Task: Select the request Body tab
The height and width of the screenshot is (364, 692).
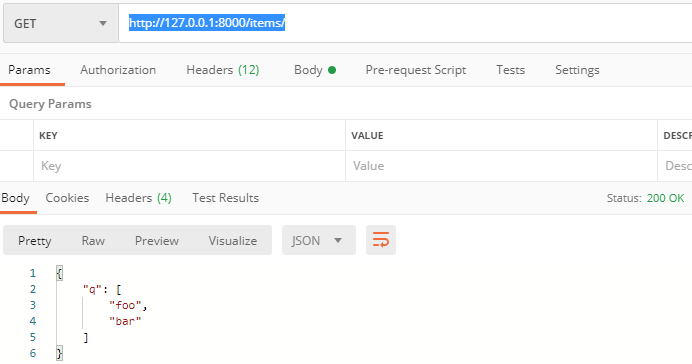Action: [x=315, y=70]
